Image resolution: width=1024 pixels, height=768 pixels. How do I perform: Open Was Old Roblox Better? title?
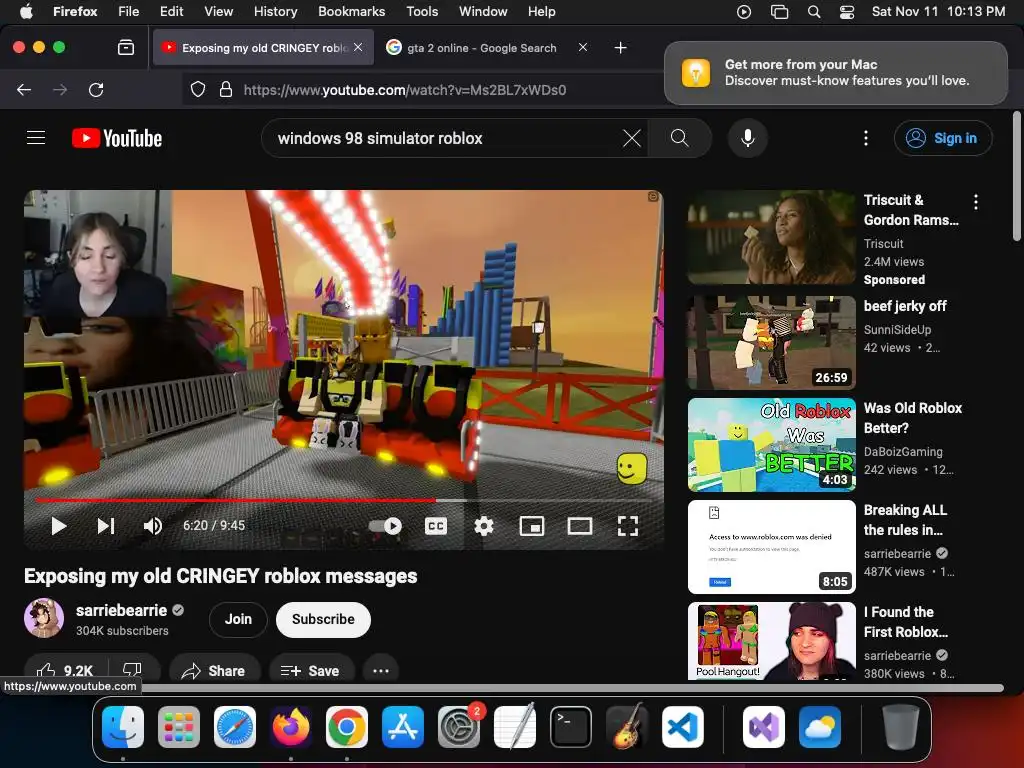pyautogui.click(x=912, y=418)
